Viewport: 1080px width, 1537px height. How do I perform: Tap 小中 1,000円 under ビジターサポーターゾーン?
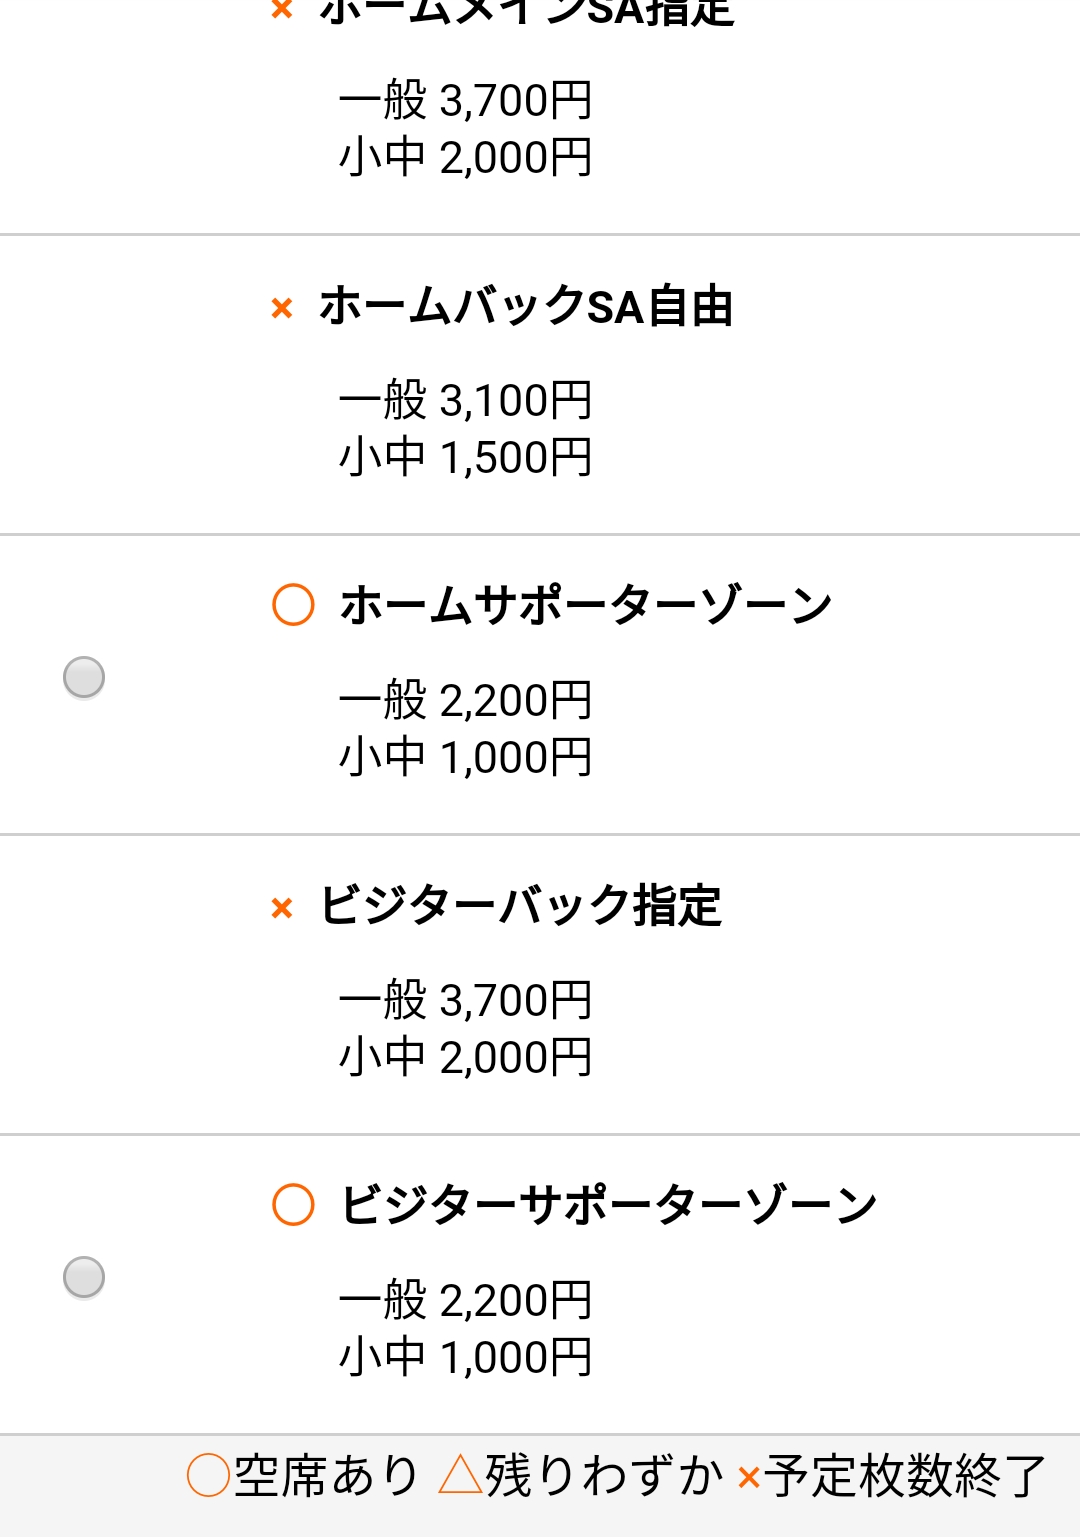(x=466, y=1357)
